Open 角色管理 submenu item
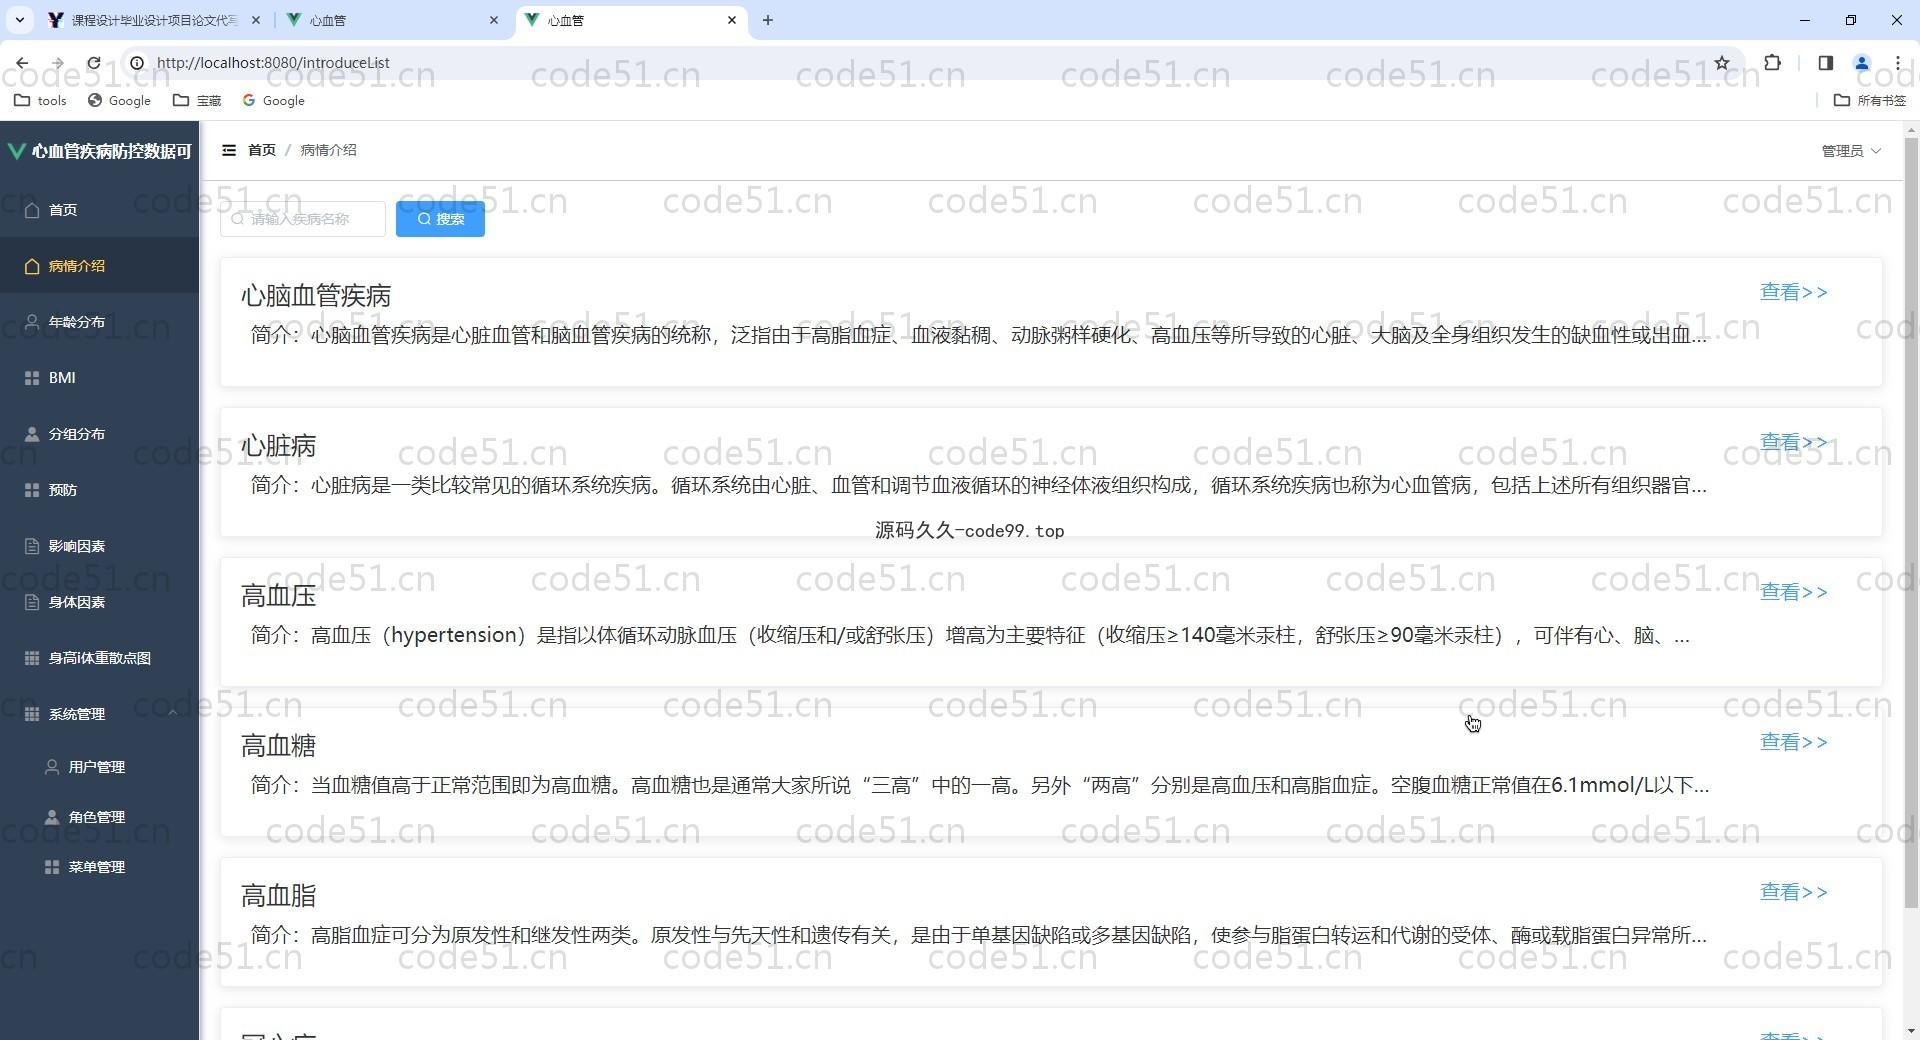1920x1040 pixels. pos(100,817)
